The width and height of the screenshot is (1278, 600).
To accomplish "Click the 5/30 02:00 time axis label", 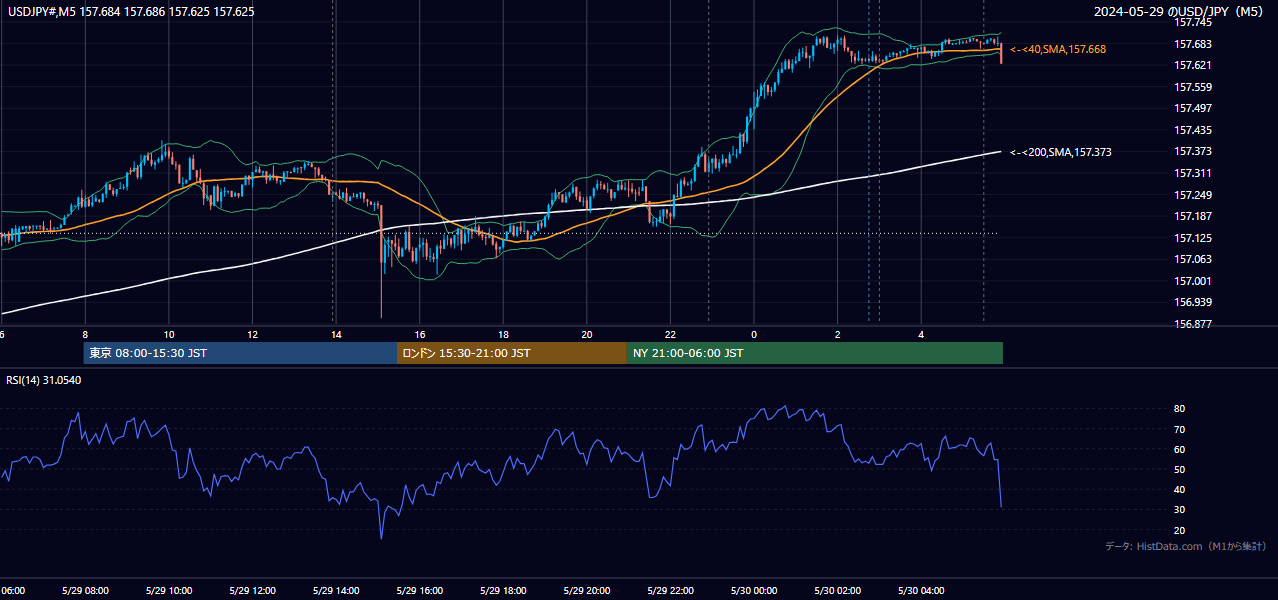I will pyautogui.click(x=837, y=591).
